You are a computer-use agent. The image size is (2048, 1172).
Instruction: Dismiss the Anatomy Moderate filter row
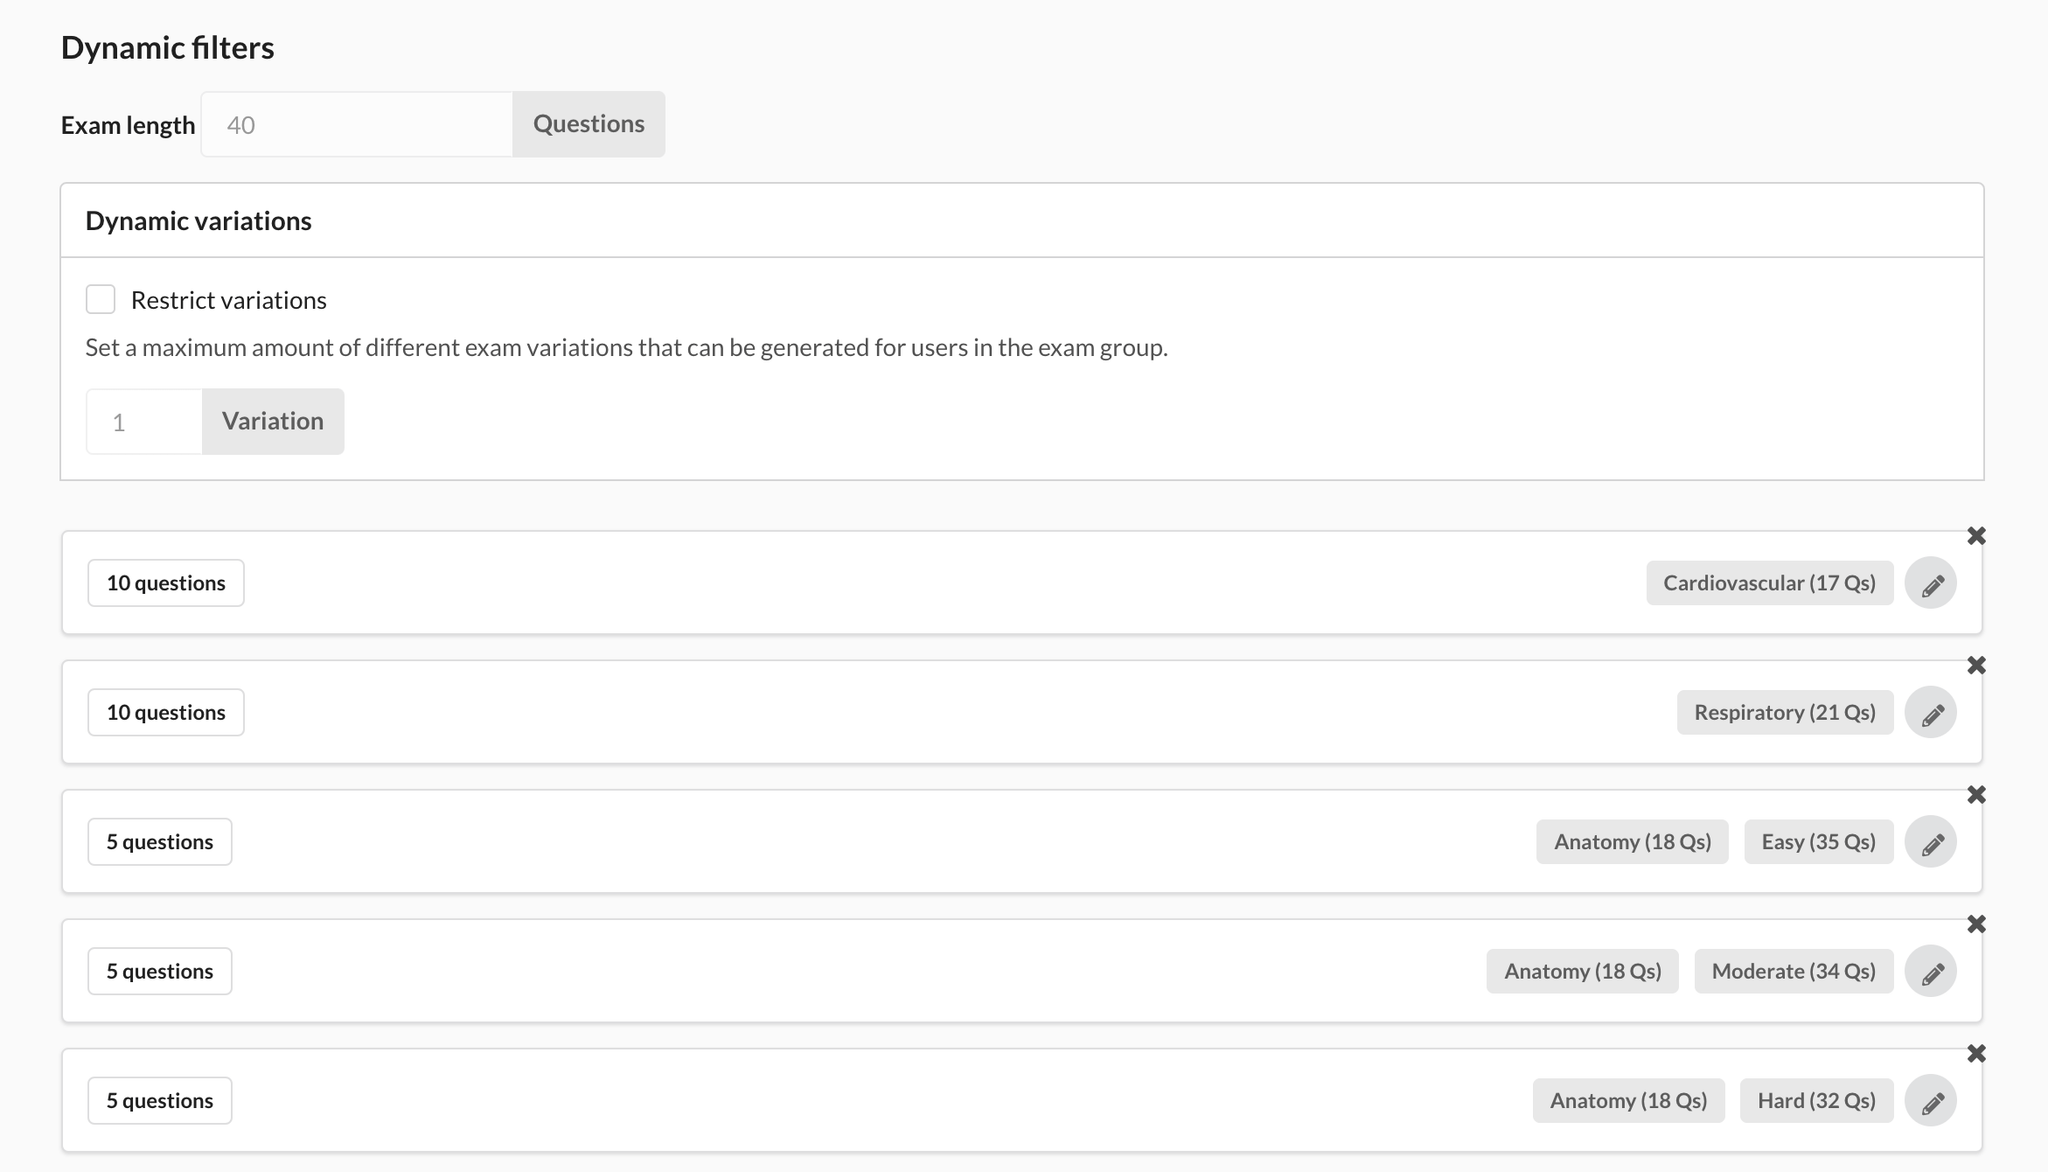pyautogui.click(x=1977, y=923)
